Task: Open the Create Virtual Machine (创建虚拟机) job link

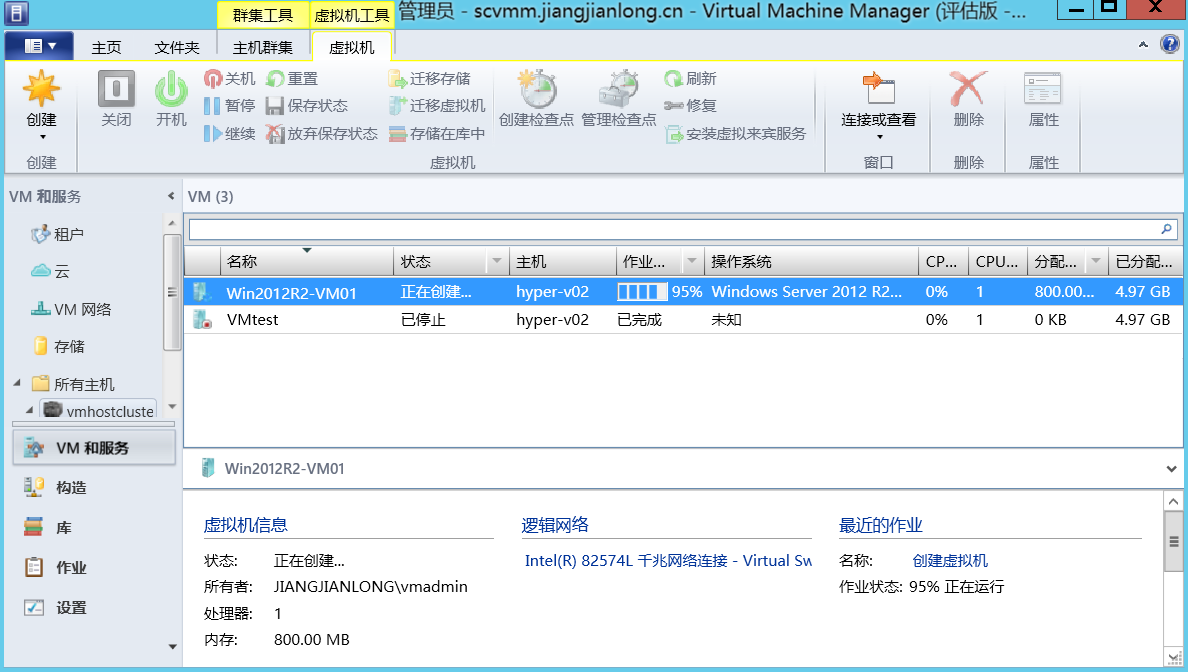Action: click(950, 561)
